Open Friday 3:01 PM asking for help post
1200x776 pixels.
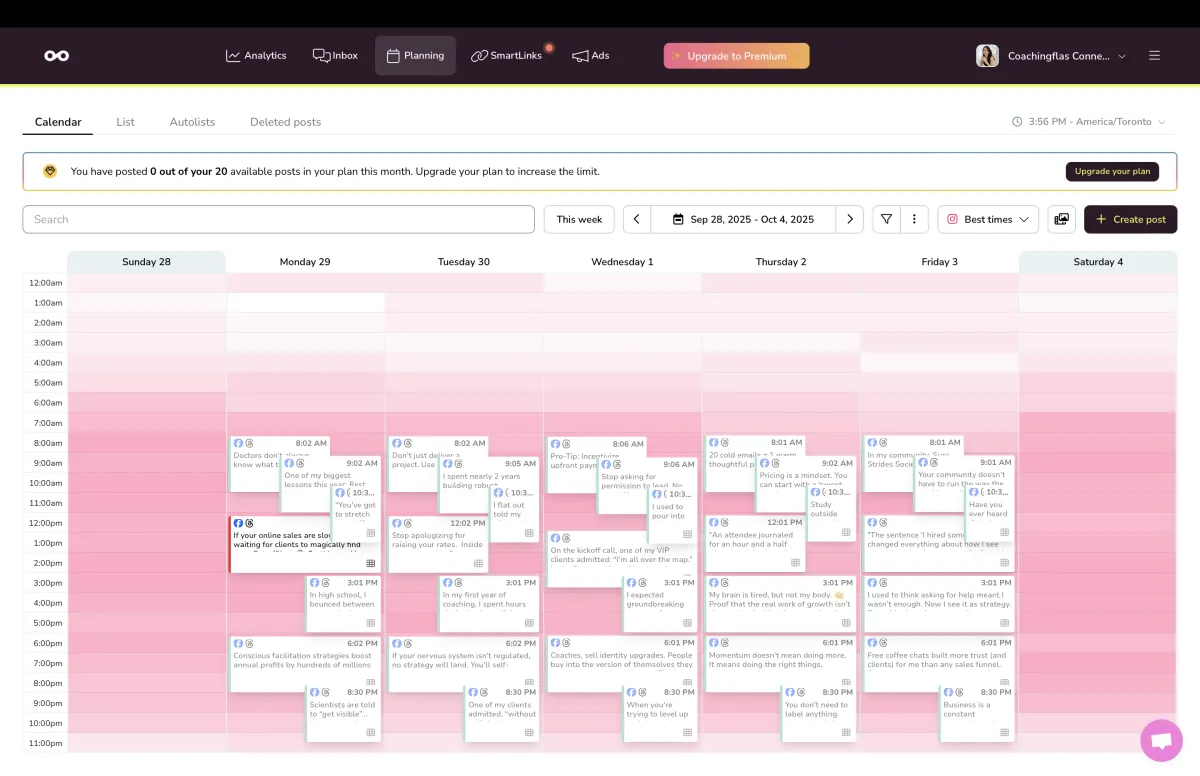click(939, 603)
